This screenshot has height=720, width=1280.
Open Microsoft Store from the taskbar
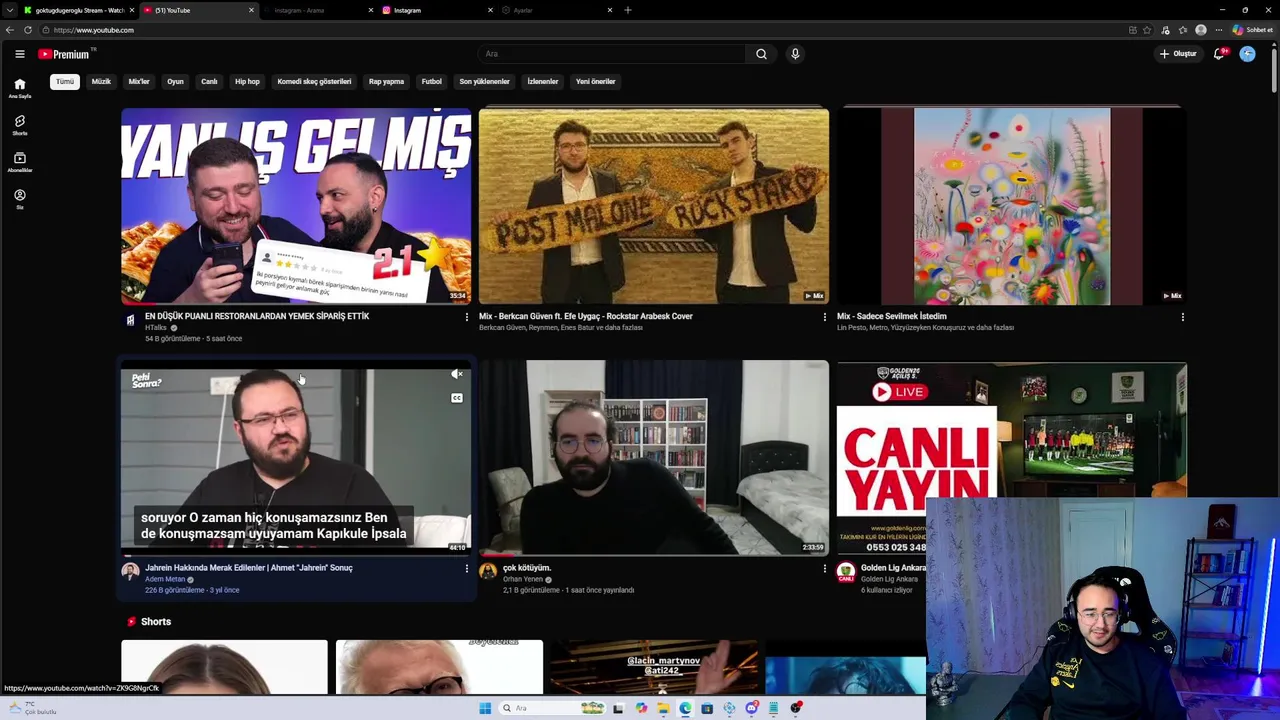707,708
